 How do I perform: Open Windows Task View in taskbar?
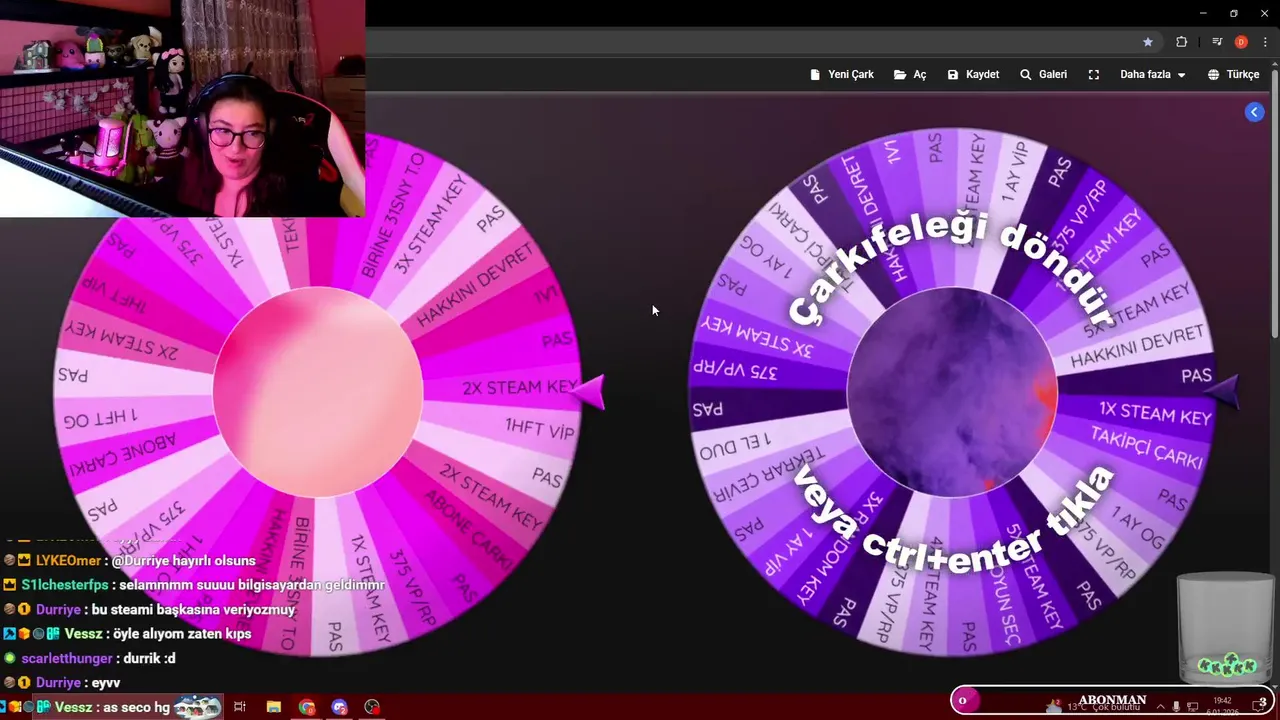coord(239,707)
